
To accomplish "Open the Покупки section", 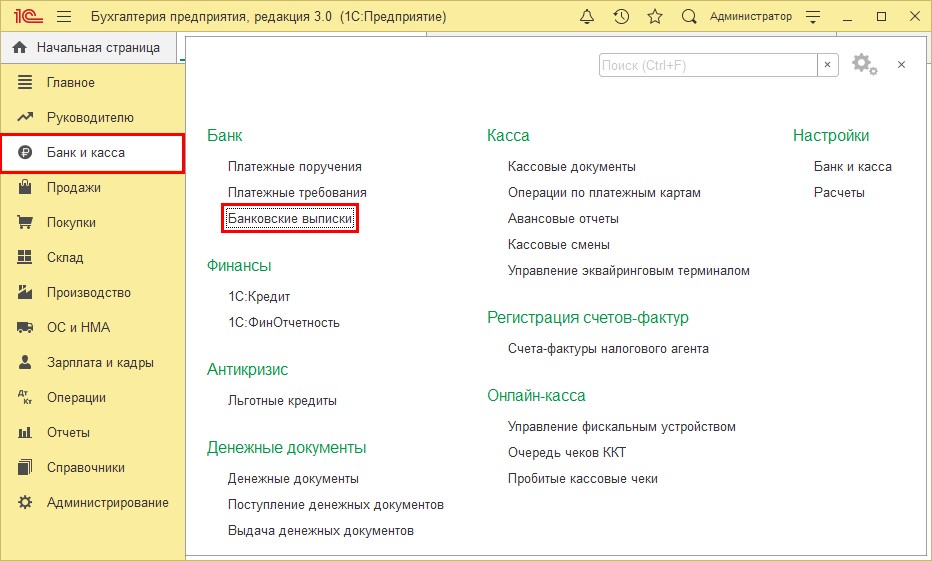I will (92, 223).
